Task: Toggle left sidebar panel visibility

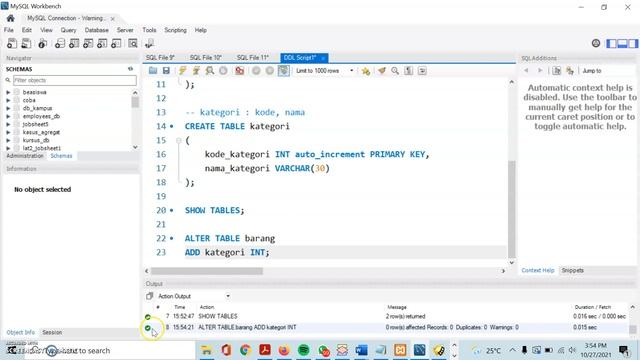Action: [612, 43]
